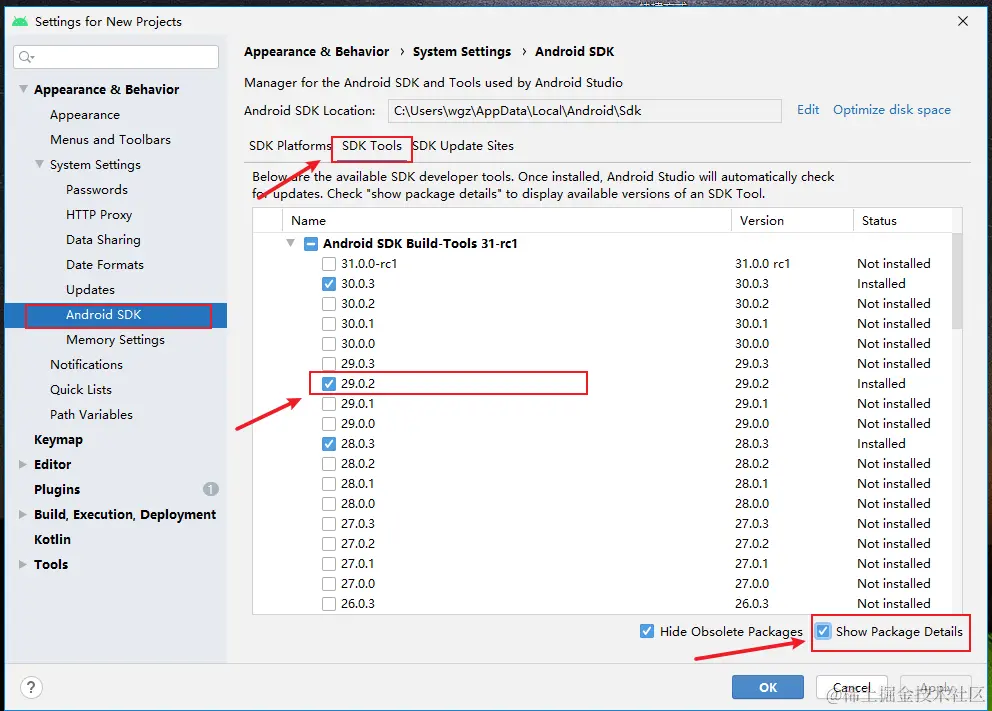Select HTTP Proxy in the settings tree
The width and height of the screenshot is (992, 711).
click(x=99, y=214)
